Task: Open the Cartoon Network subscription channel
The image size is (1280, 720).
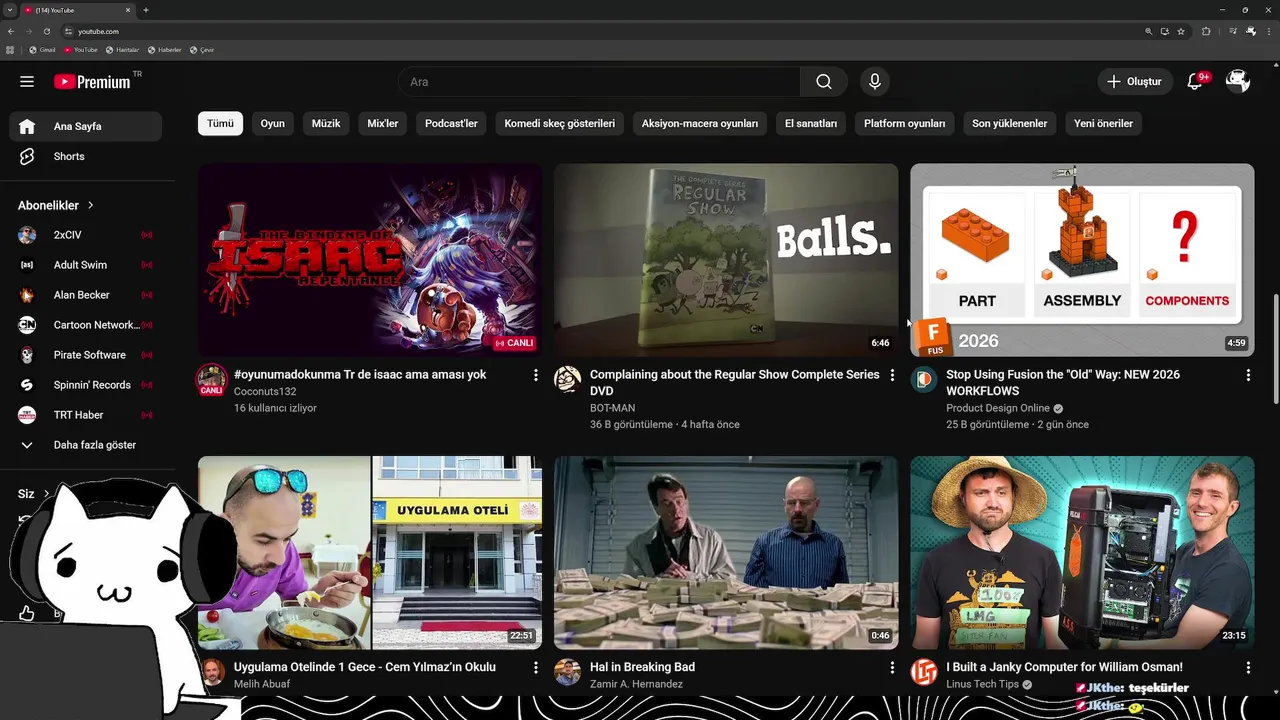Action: 86,325
